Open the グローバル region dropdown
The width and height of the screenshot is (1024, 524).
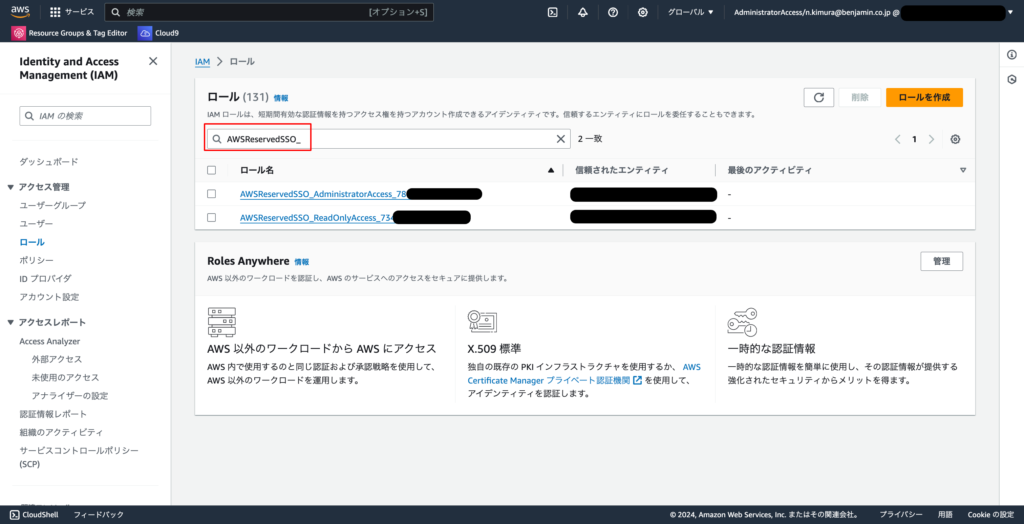690,12
